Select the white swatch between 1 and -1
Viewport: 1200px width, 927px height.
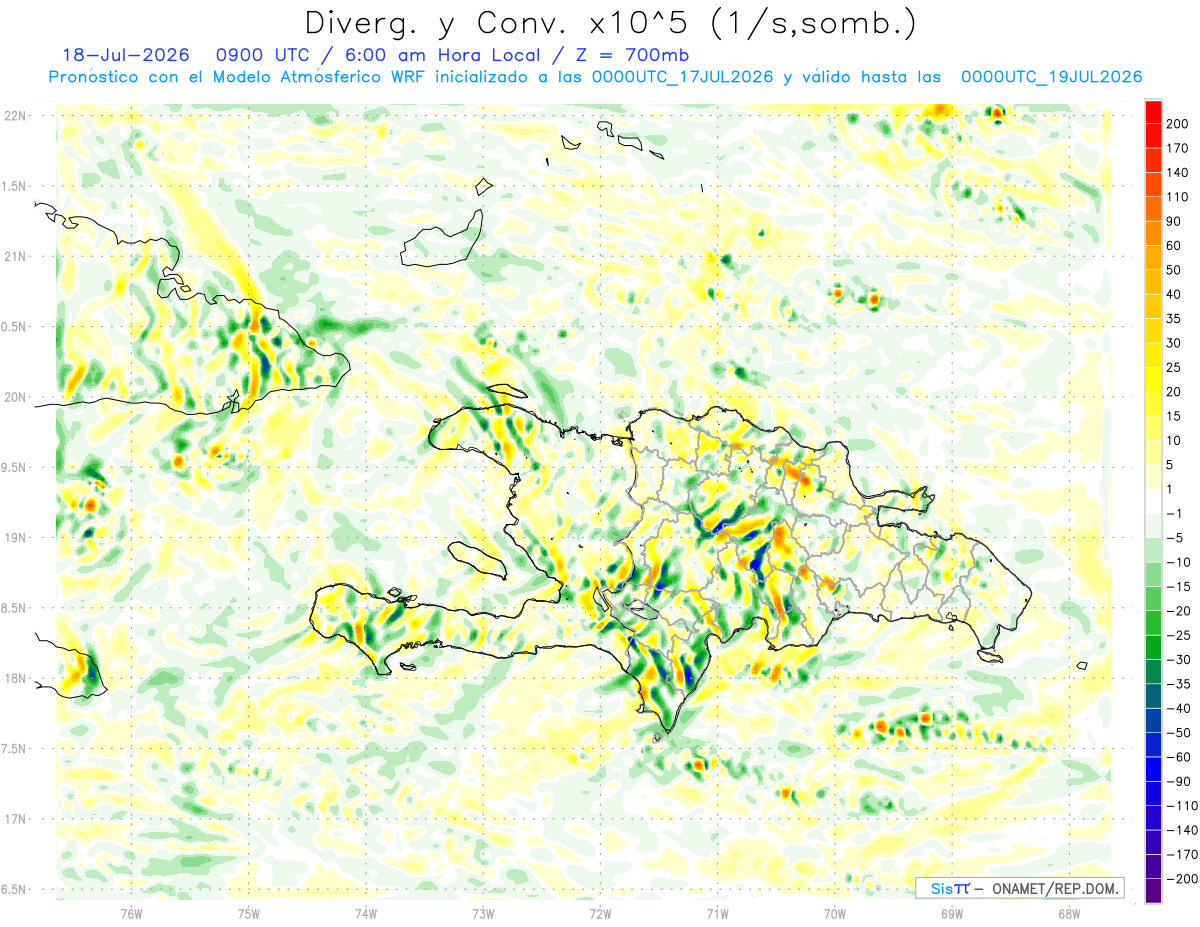(x=1153, y=501)
